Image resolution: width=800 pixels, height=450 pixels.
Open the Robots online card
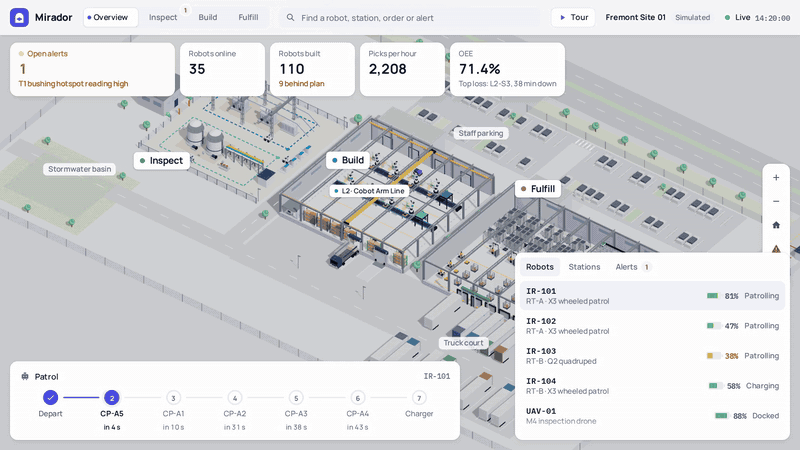point(222,69)
